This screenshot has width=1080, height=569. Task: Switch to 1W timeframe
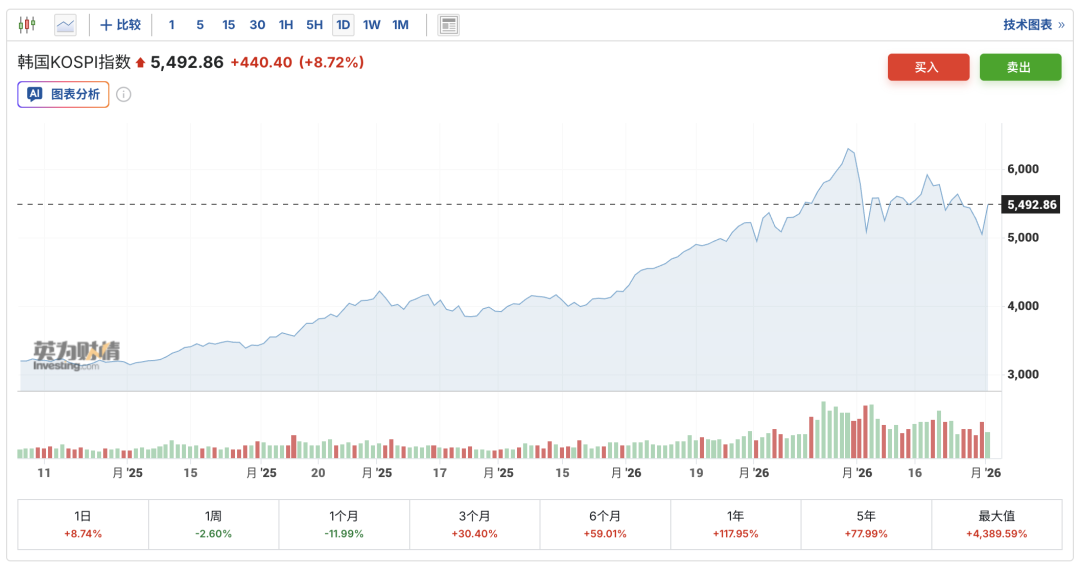coord(372,25)
